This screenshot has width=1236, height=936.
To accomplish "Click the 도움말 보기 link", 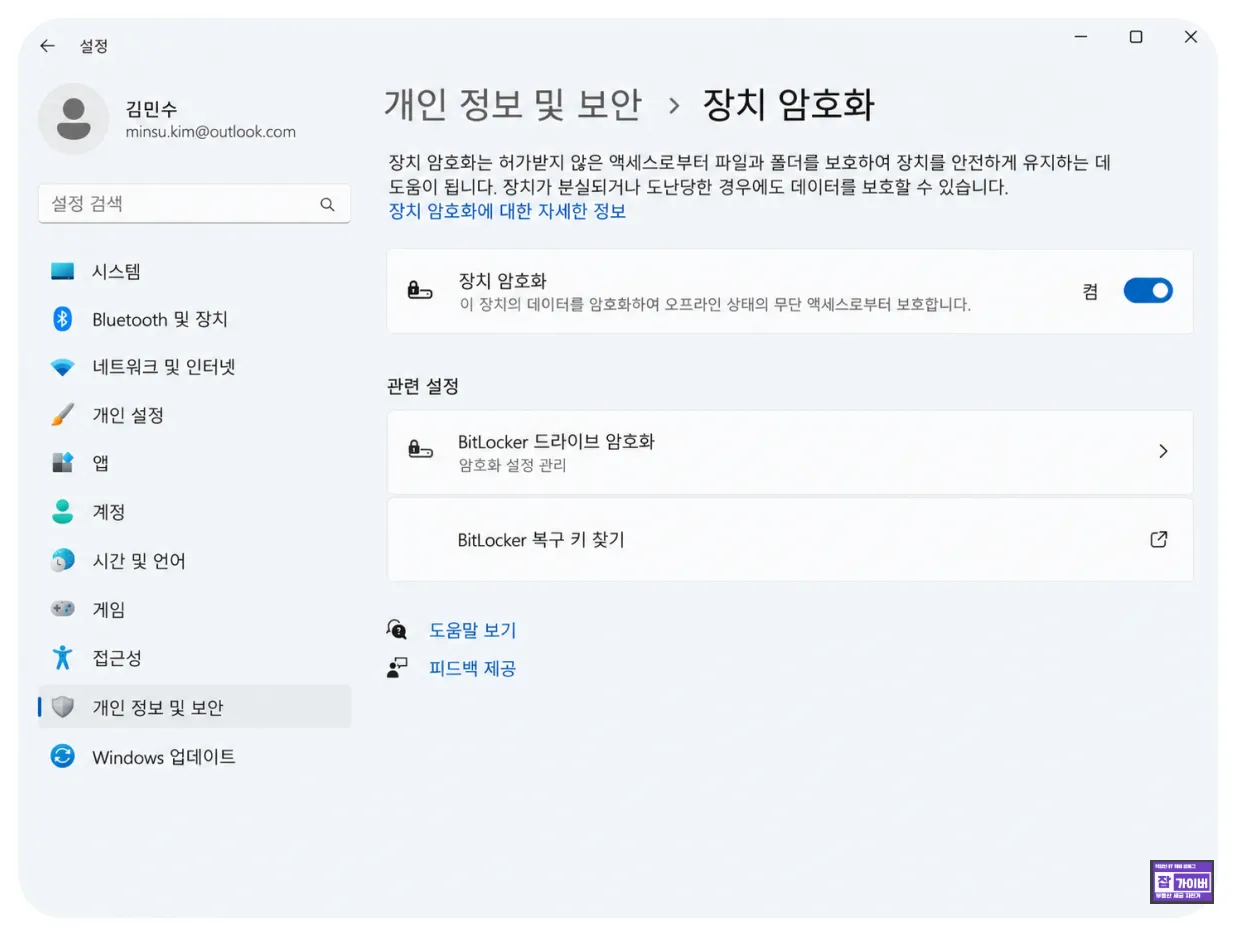I will tap(472, 630).
